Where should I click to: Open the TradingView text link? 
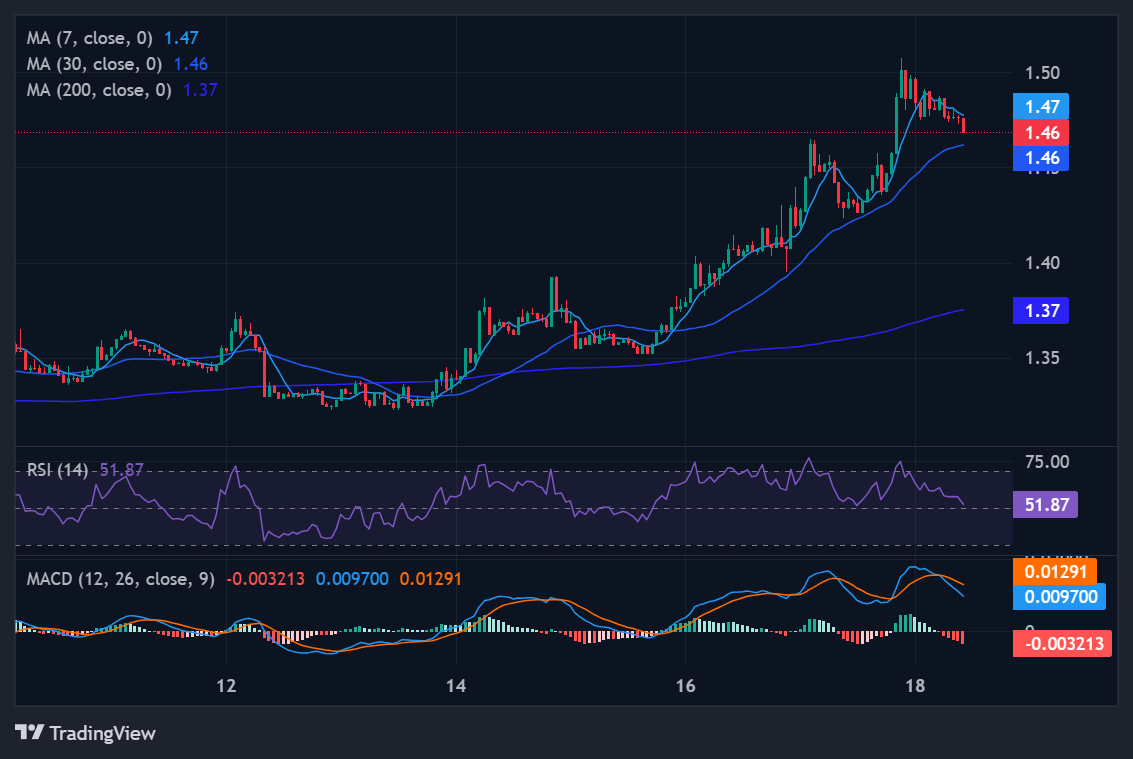pyautogui.click(x=102, y=733)
